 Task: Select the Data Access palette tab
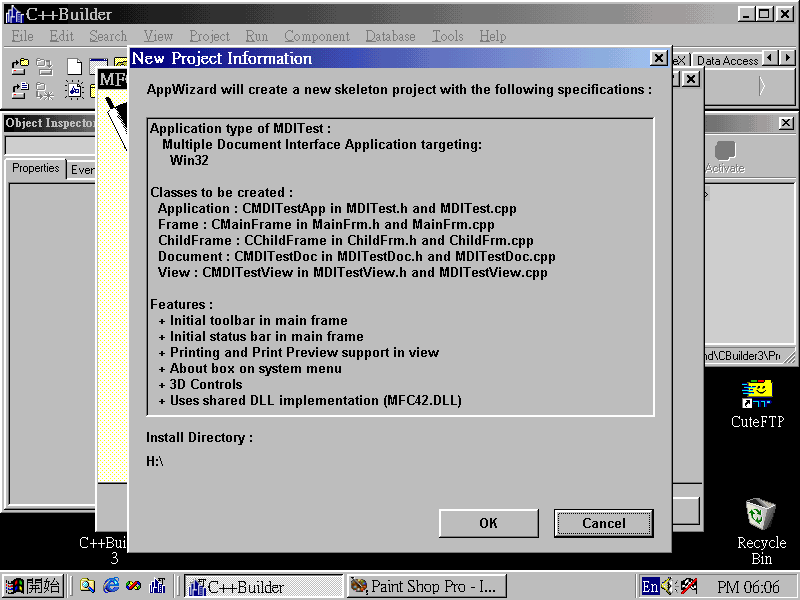[x=728, y=61]
